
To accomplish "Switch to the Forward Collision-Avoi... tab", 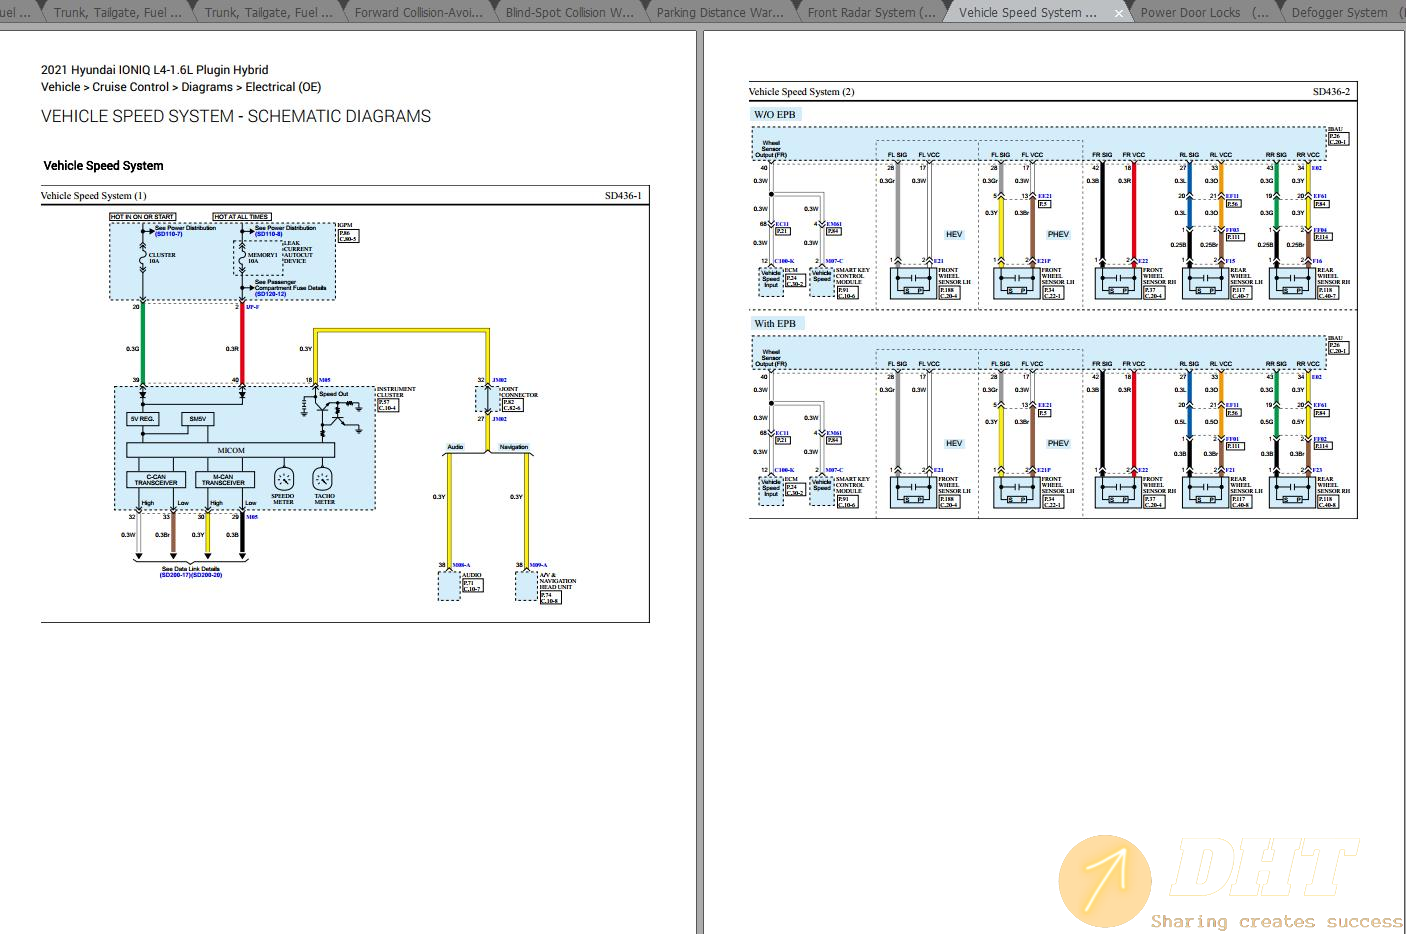I will 418,13.
